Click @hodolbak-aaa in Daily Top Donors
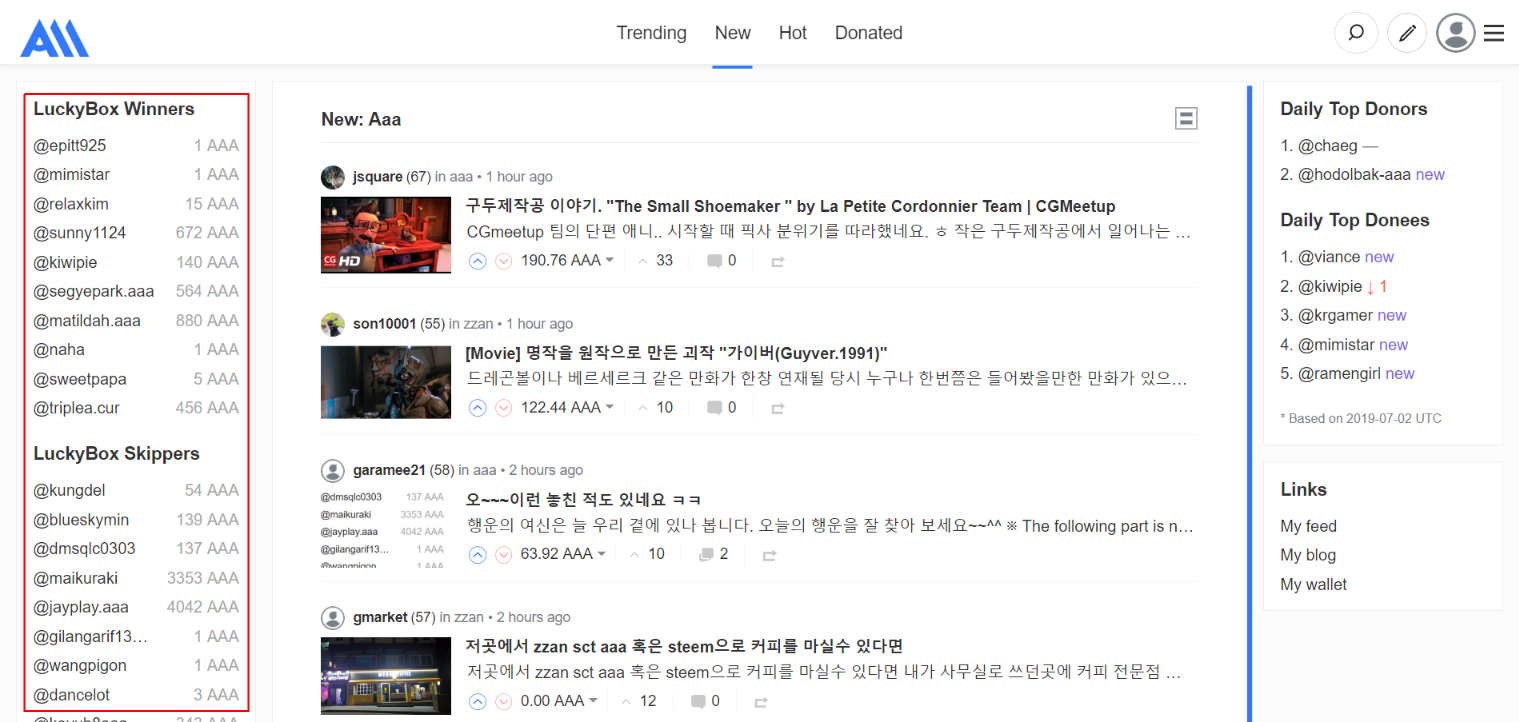This screenshot has height=722, width=1519. pos(1354,175)
